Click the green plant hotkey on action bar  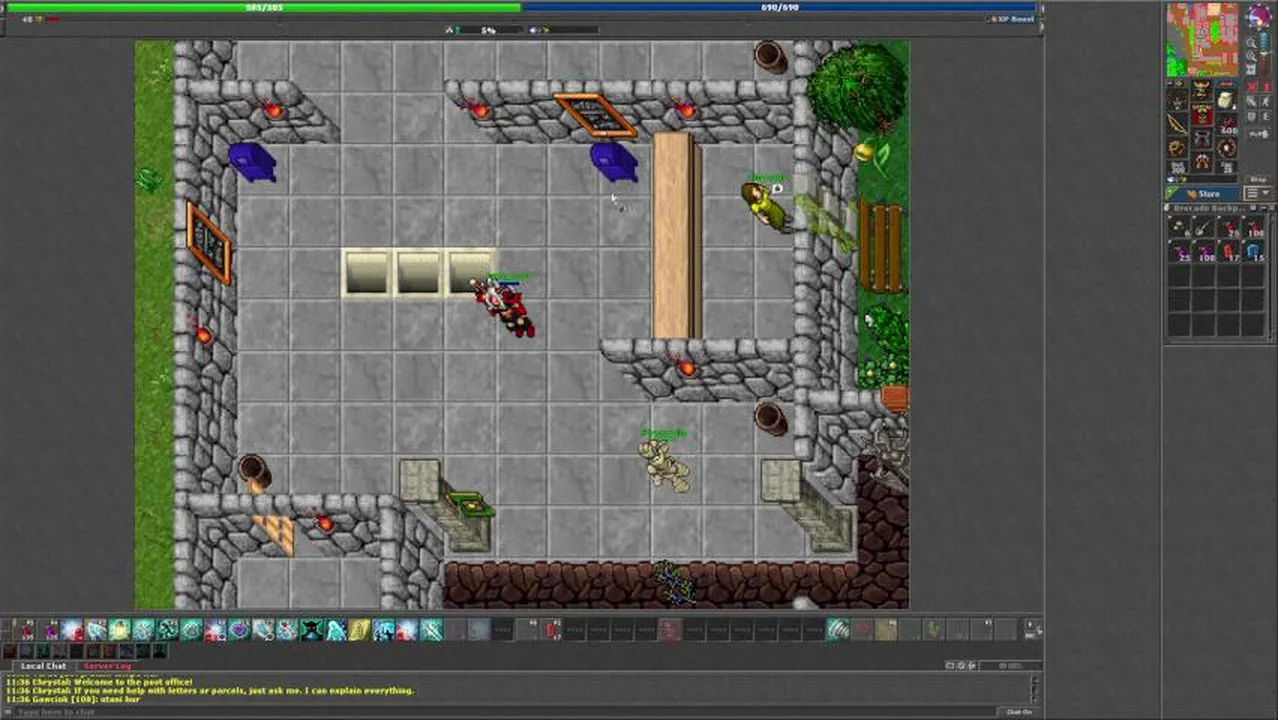[935, 629]
